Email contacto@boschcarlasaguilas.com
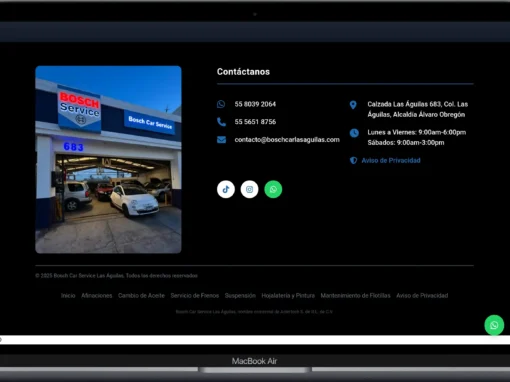 tap(287, 140)
